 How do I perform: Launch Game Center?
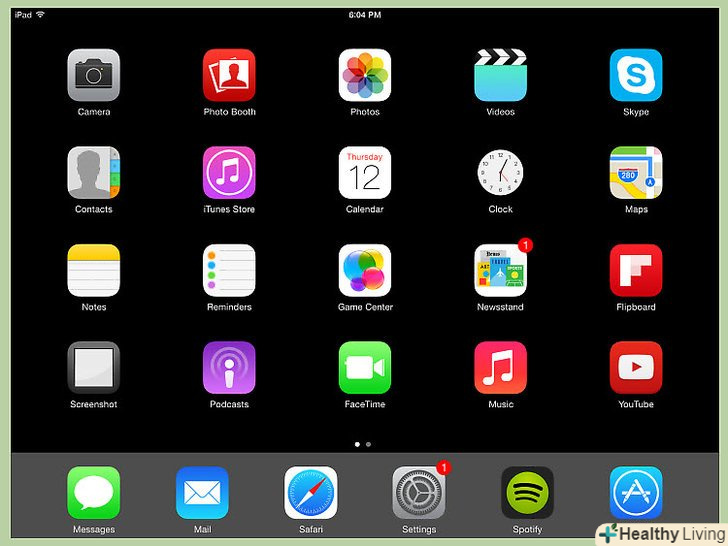click(364, 270)
